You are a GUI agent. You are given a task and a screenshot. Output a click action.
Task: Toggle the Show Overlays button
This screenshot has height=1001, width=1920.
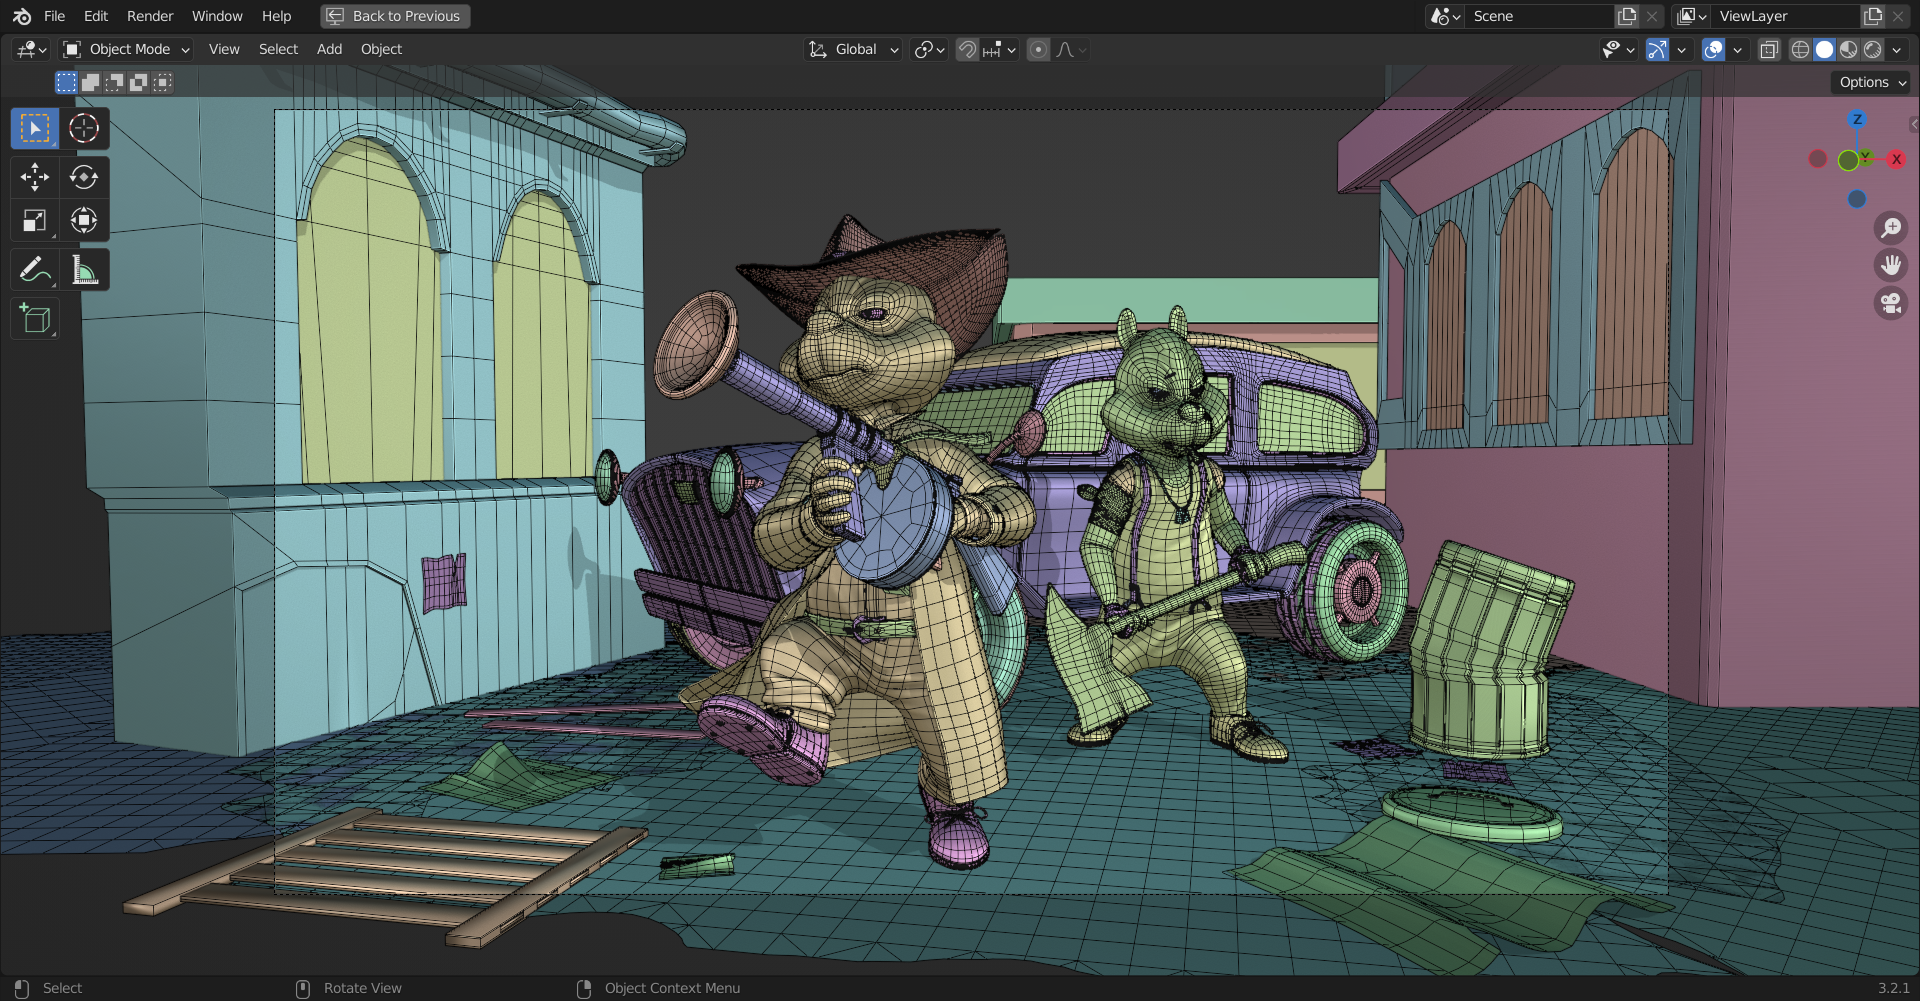[x=1713, y=50]
